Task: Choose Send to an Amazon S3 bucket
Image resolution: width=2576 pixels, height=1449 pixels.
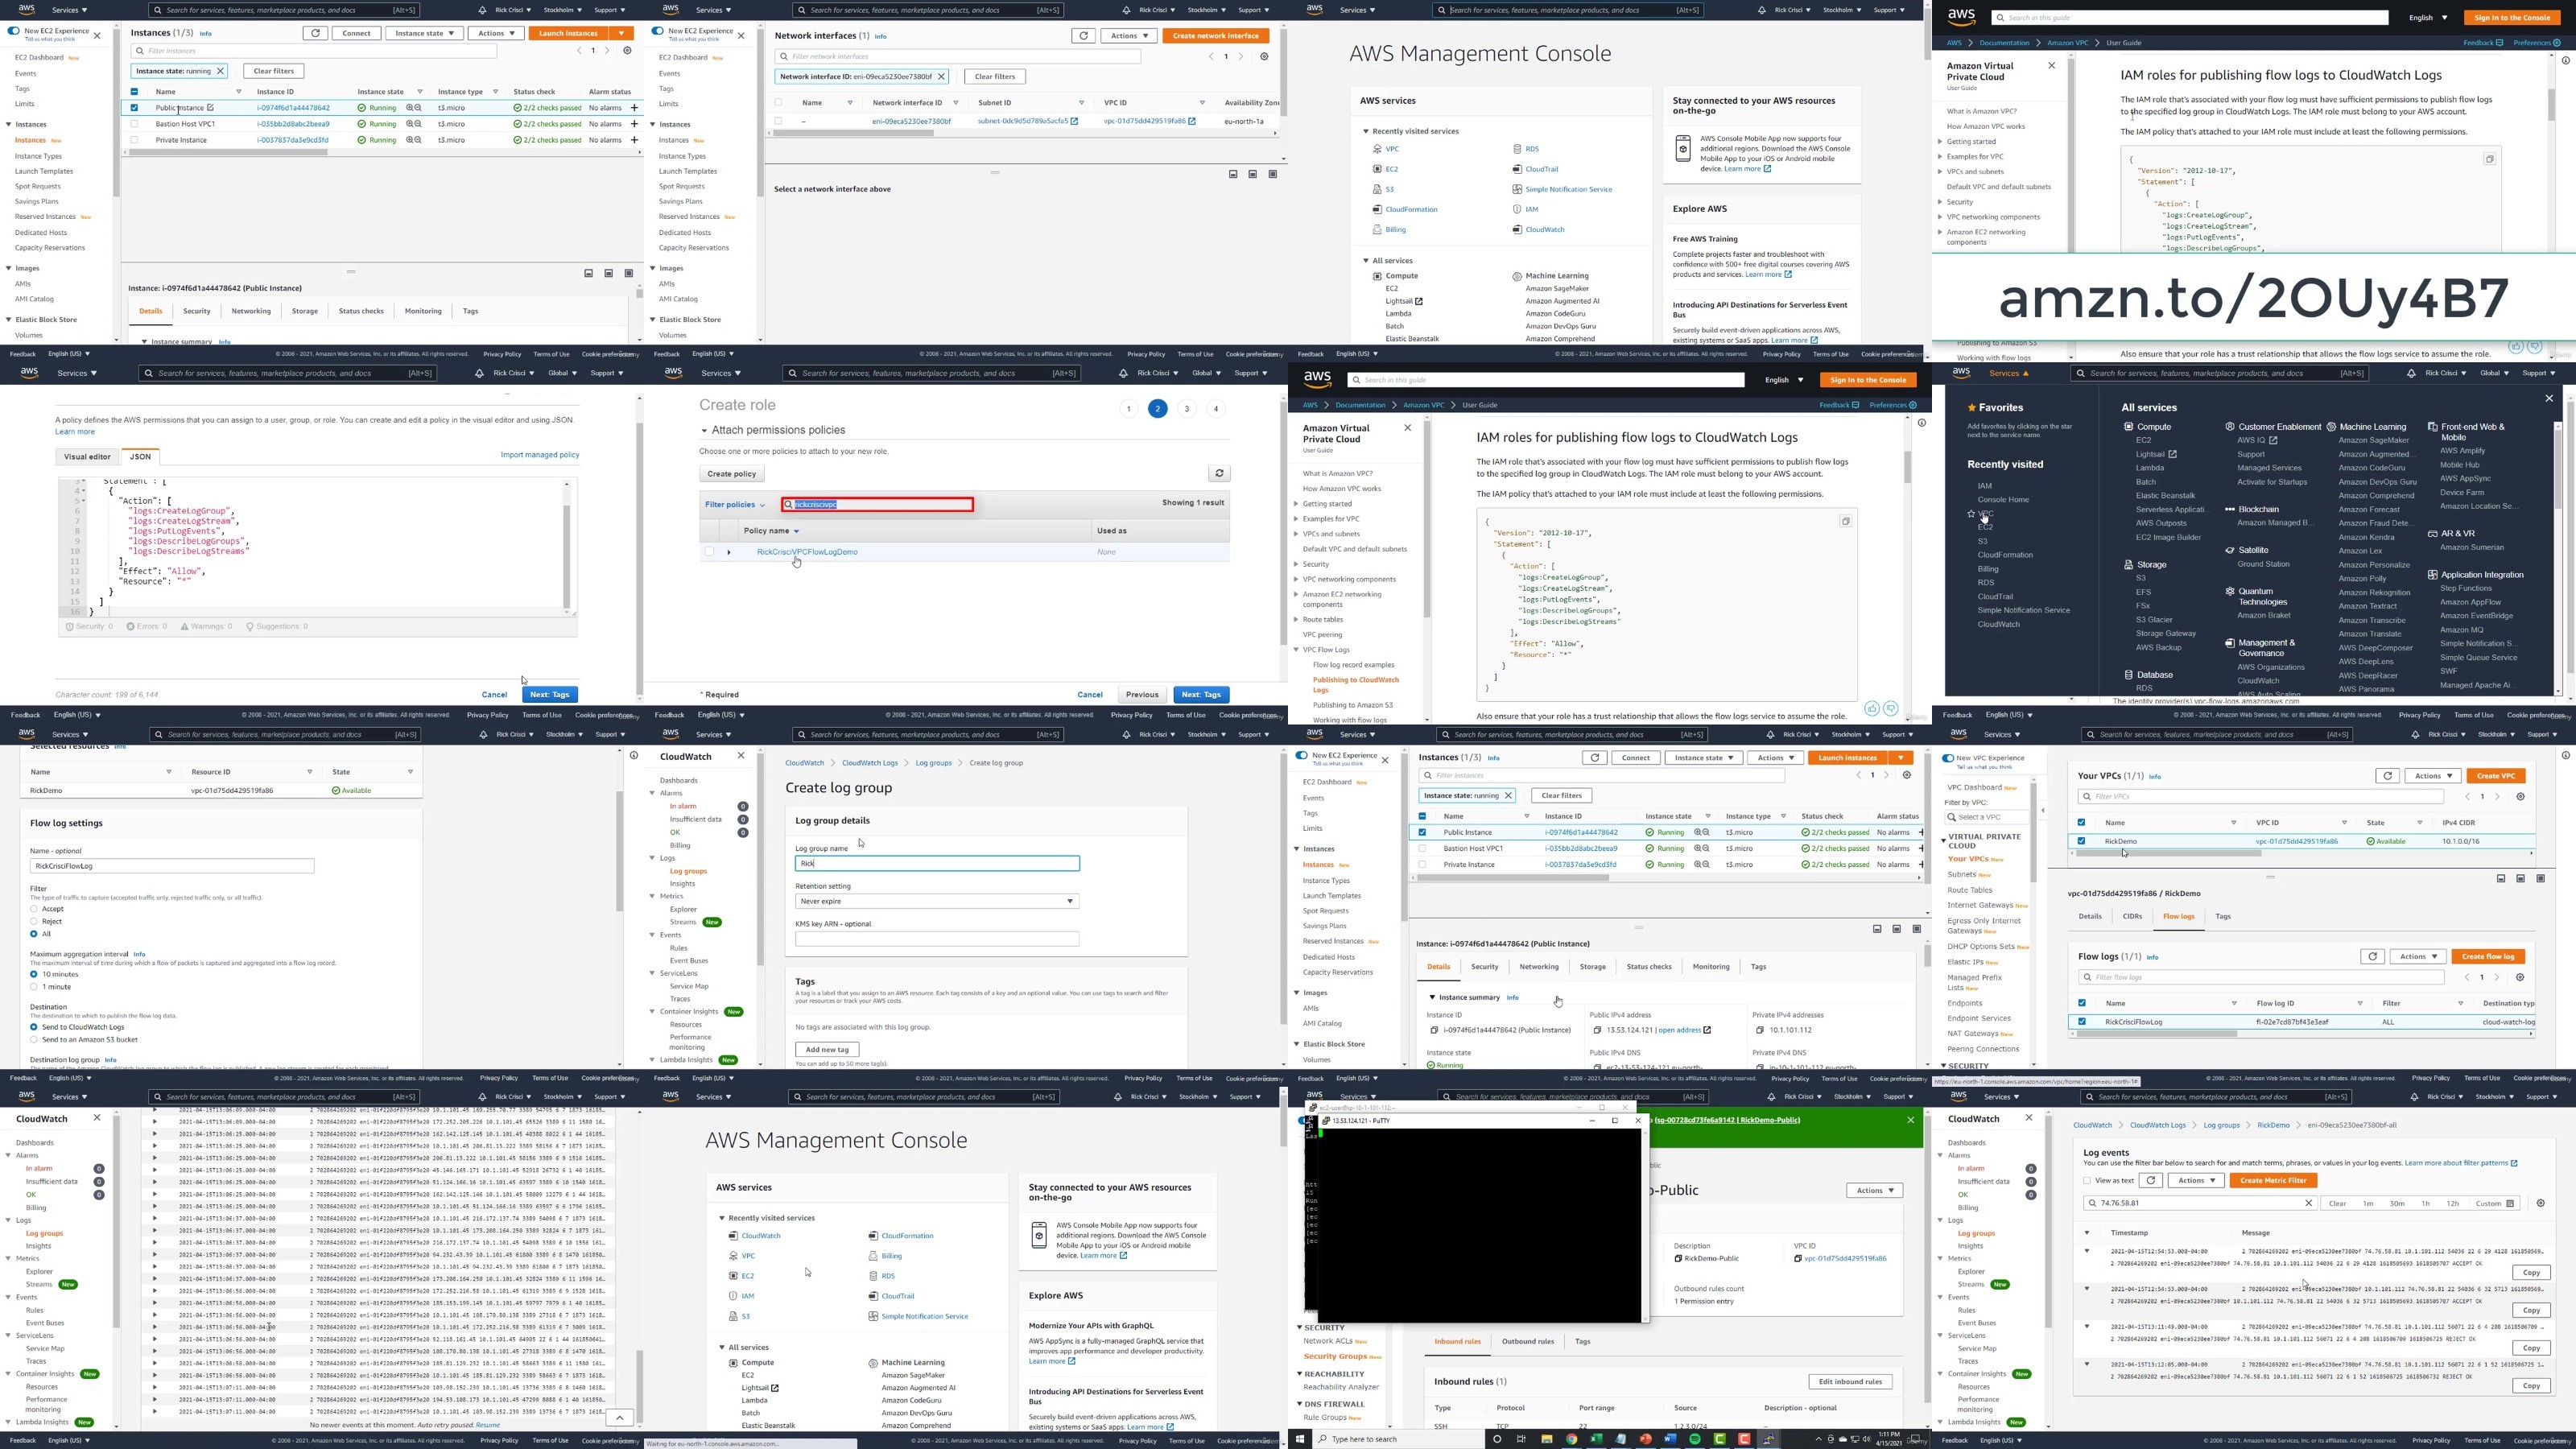Action: click(34, 1040)
